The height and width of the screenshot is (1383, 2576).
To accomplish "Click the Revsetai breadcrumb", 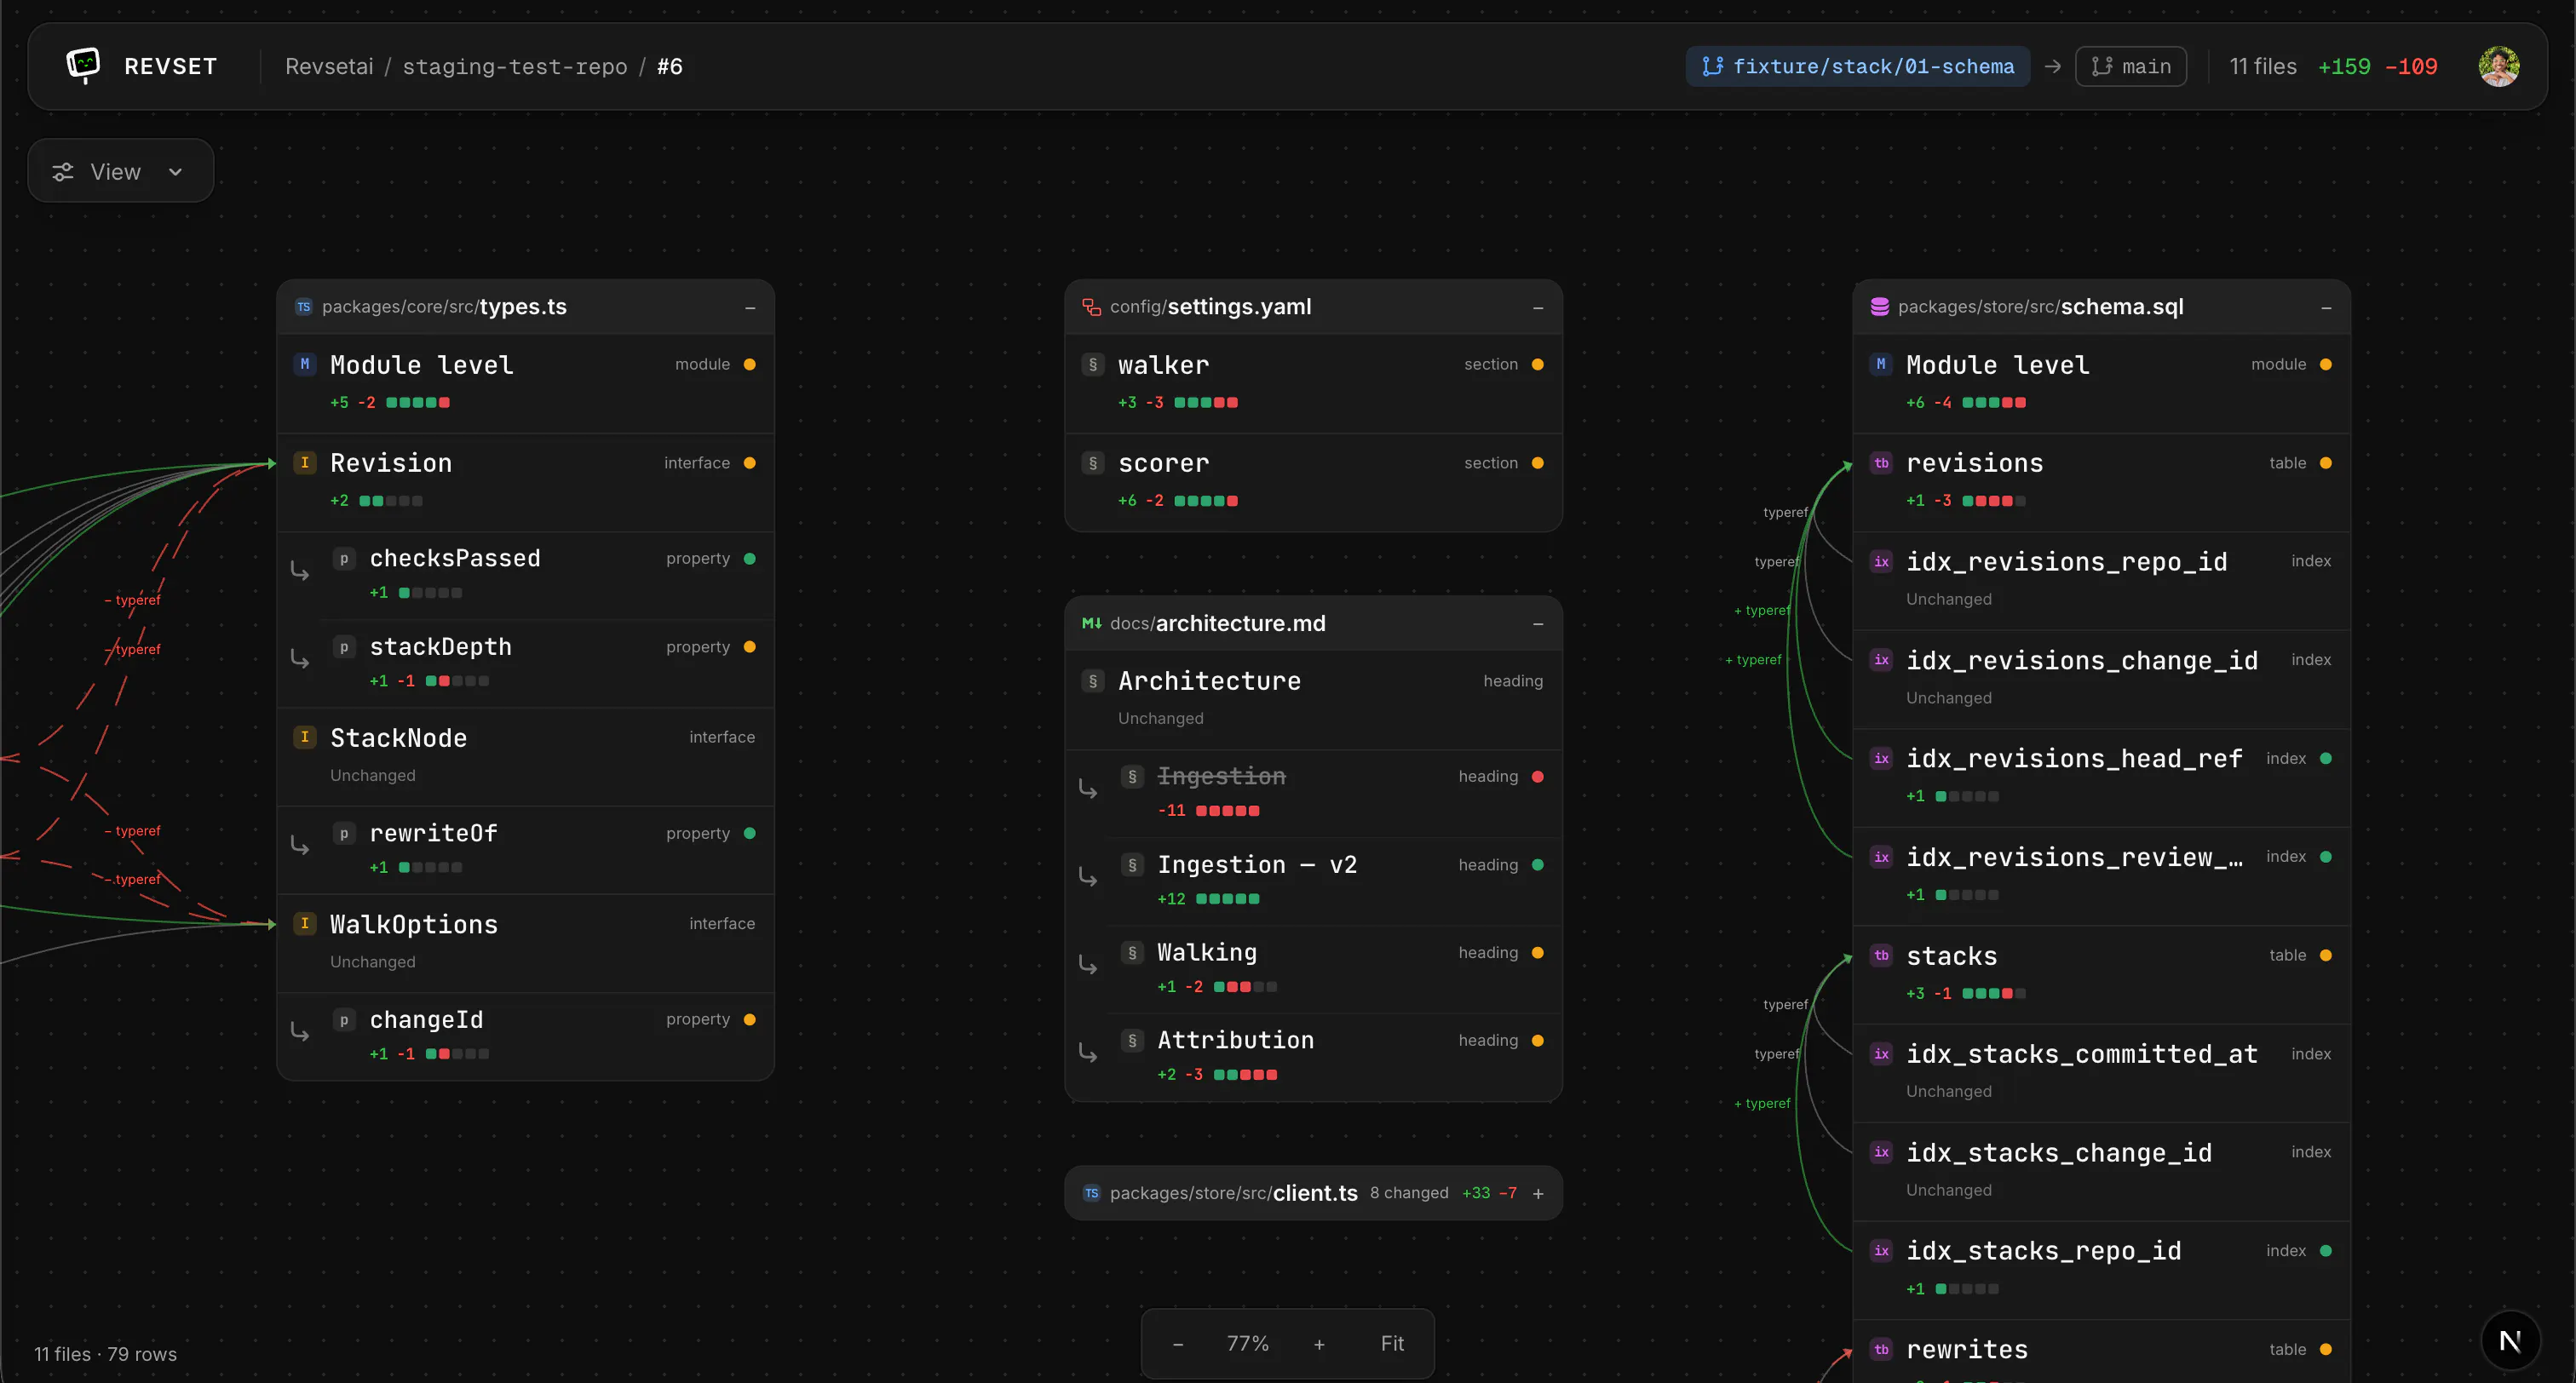I will [329, 66].
